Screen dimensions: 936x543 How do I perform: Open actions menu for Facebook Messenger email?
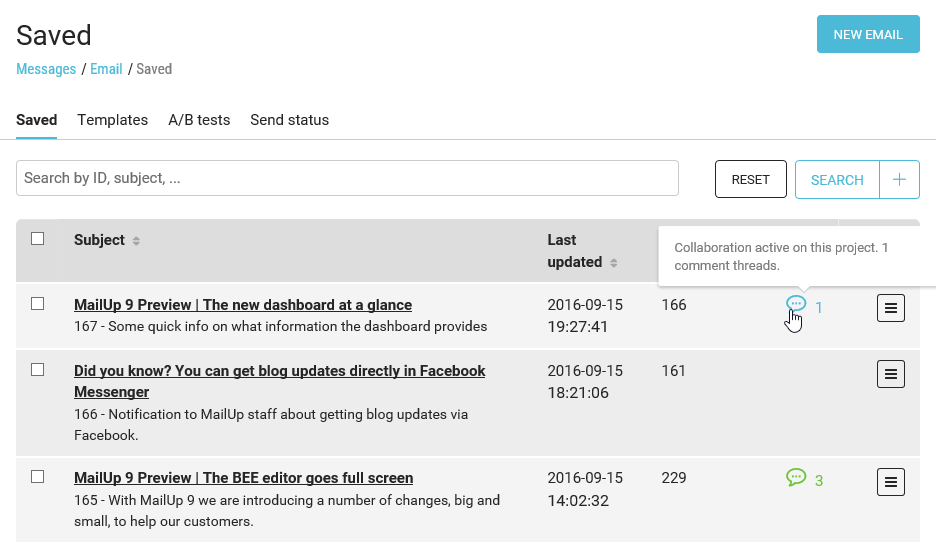click(891, 374)
